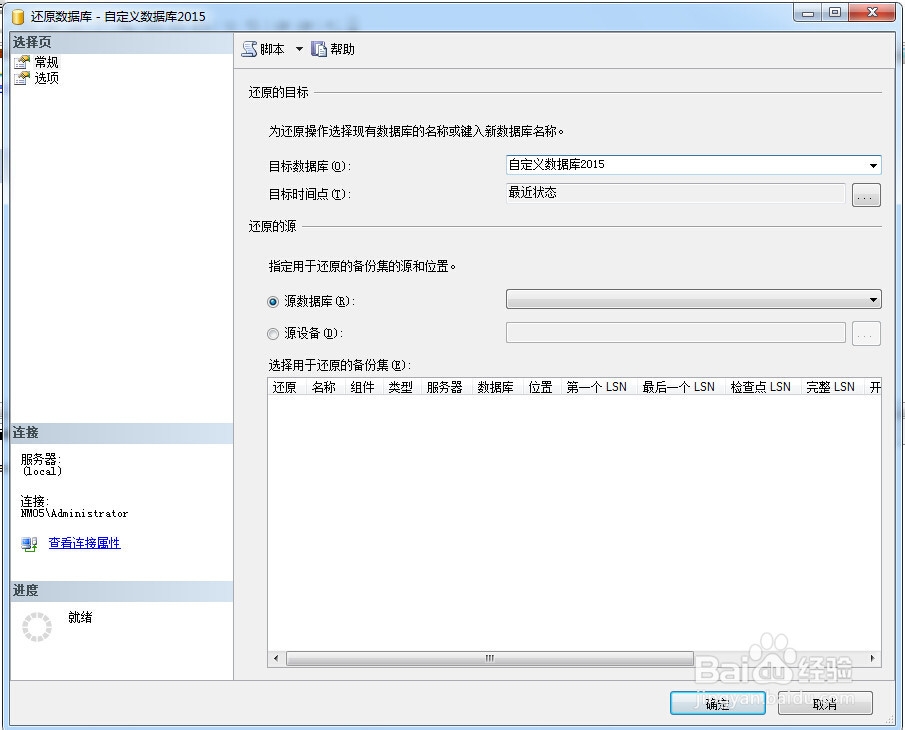Click the 就绪 progress spinner icon
The width and height of the screenshot is (905, 730).
[x=37, y=627]
